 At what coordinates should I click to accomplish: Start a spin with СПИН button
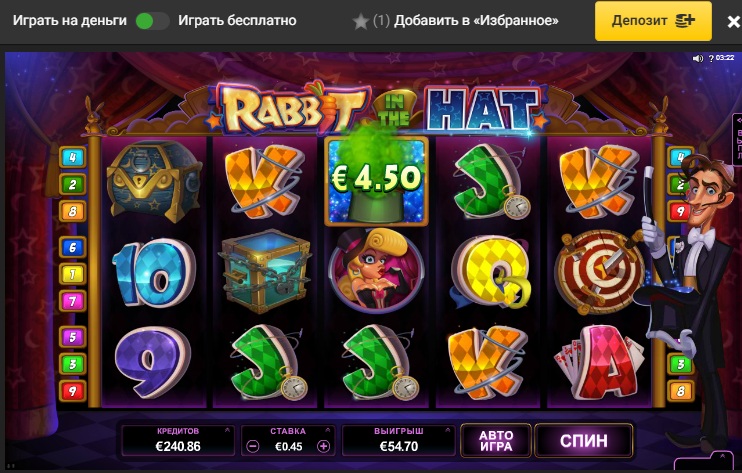point(584,441)
